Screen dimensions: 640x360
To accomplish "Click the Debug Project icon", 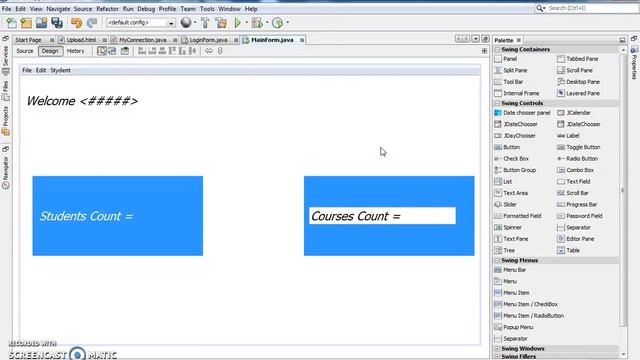I will 257,23.
